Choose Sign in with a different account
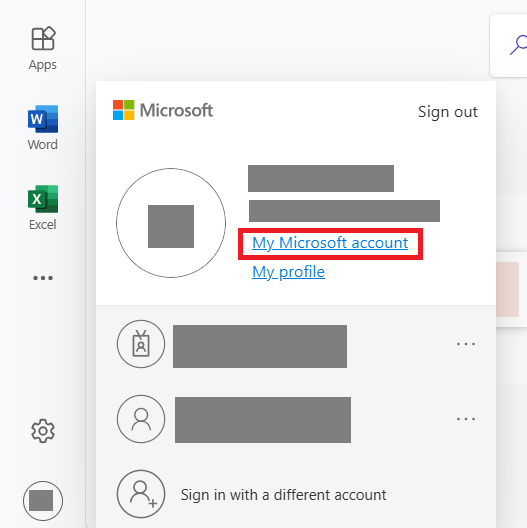Screen dimensions: 527x528 pos(284,495)
